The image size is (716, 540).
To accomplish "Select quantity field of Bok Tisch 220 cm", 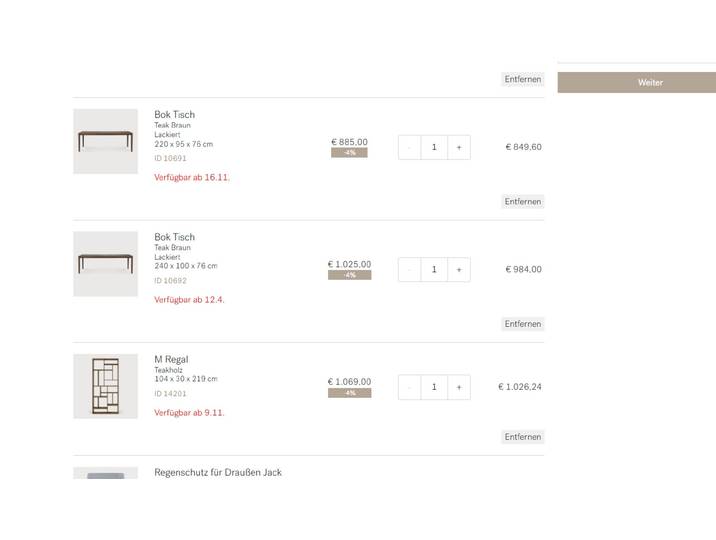I will 434,147.
